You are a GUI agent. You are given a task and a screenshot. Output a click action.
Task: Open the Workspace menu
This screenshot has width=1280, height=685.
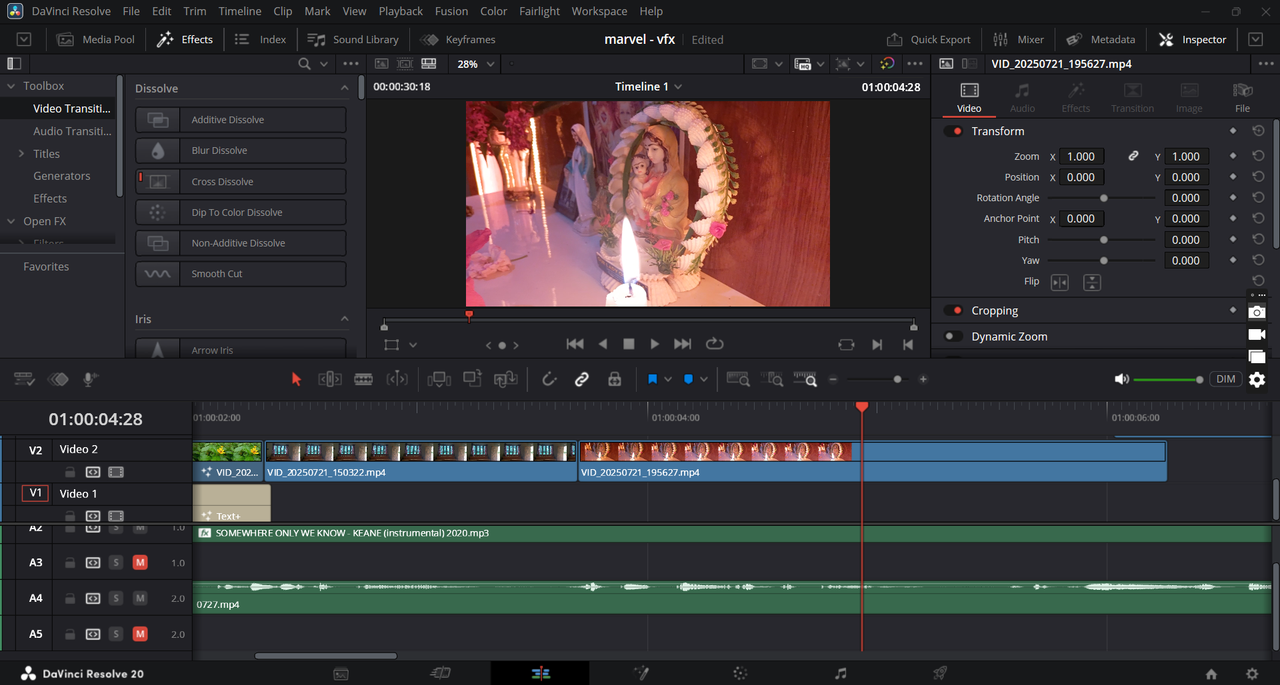coord(599,11)
